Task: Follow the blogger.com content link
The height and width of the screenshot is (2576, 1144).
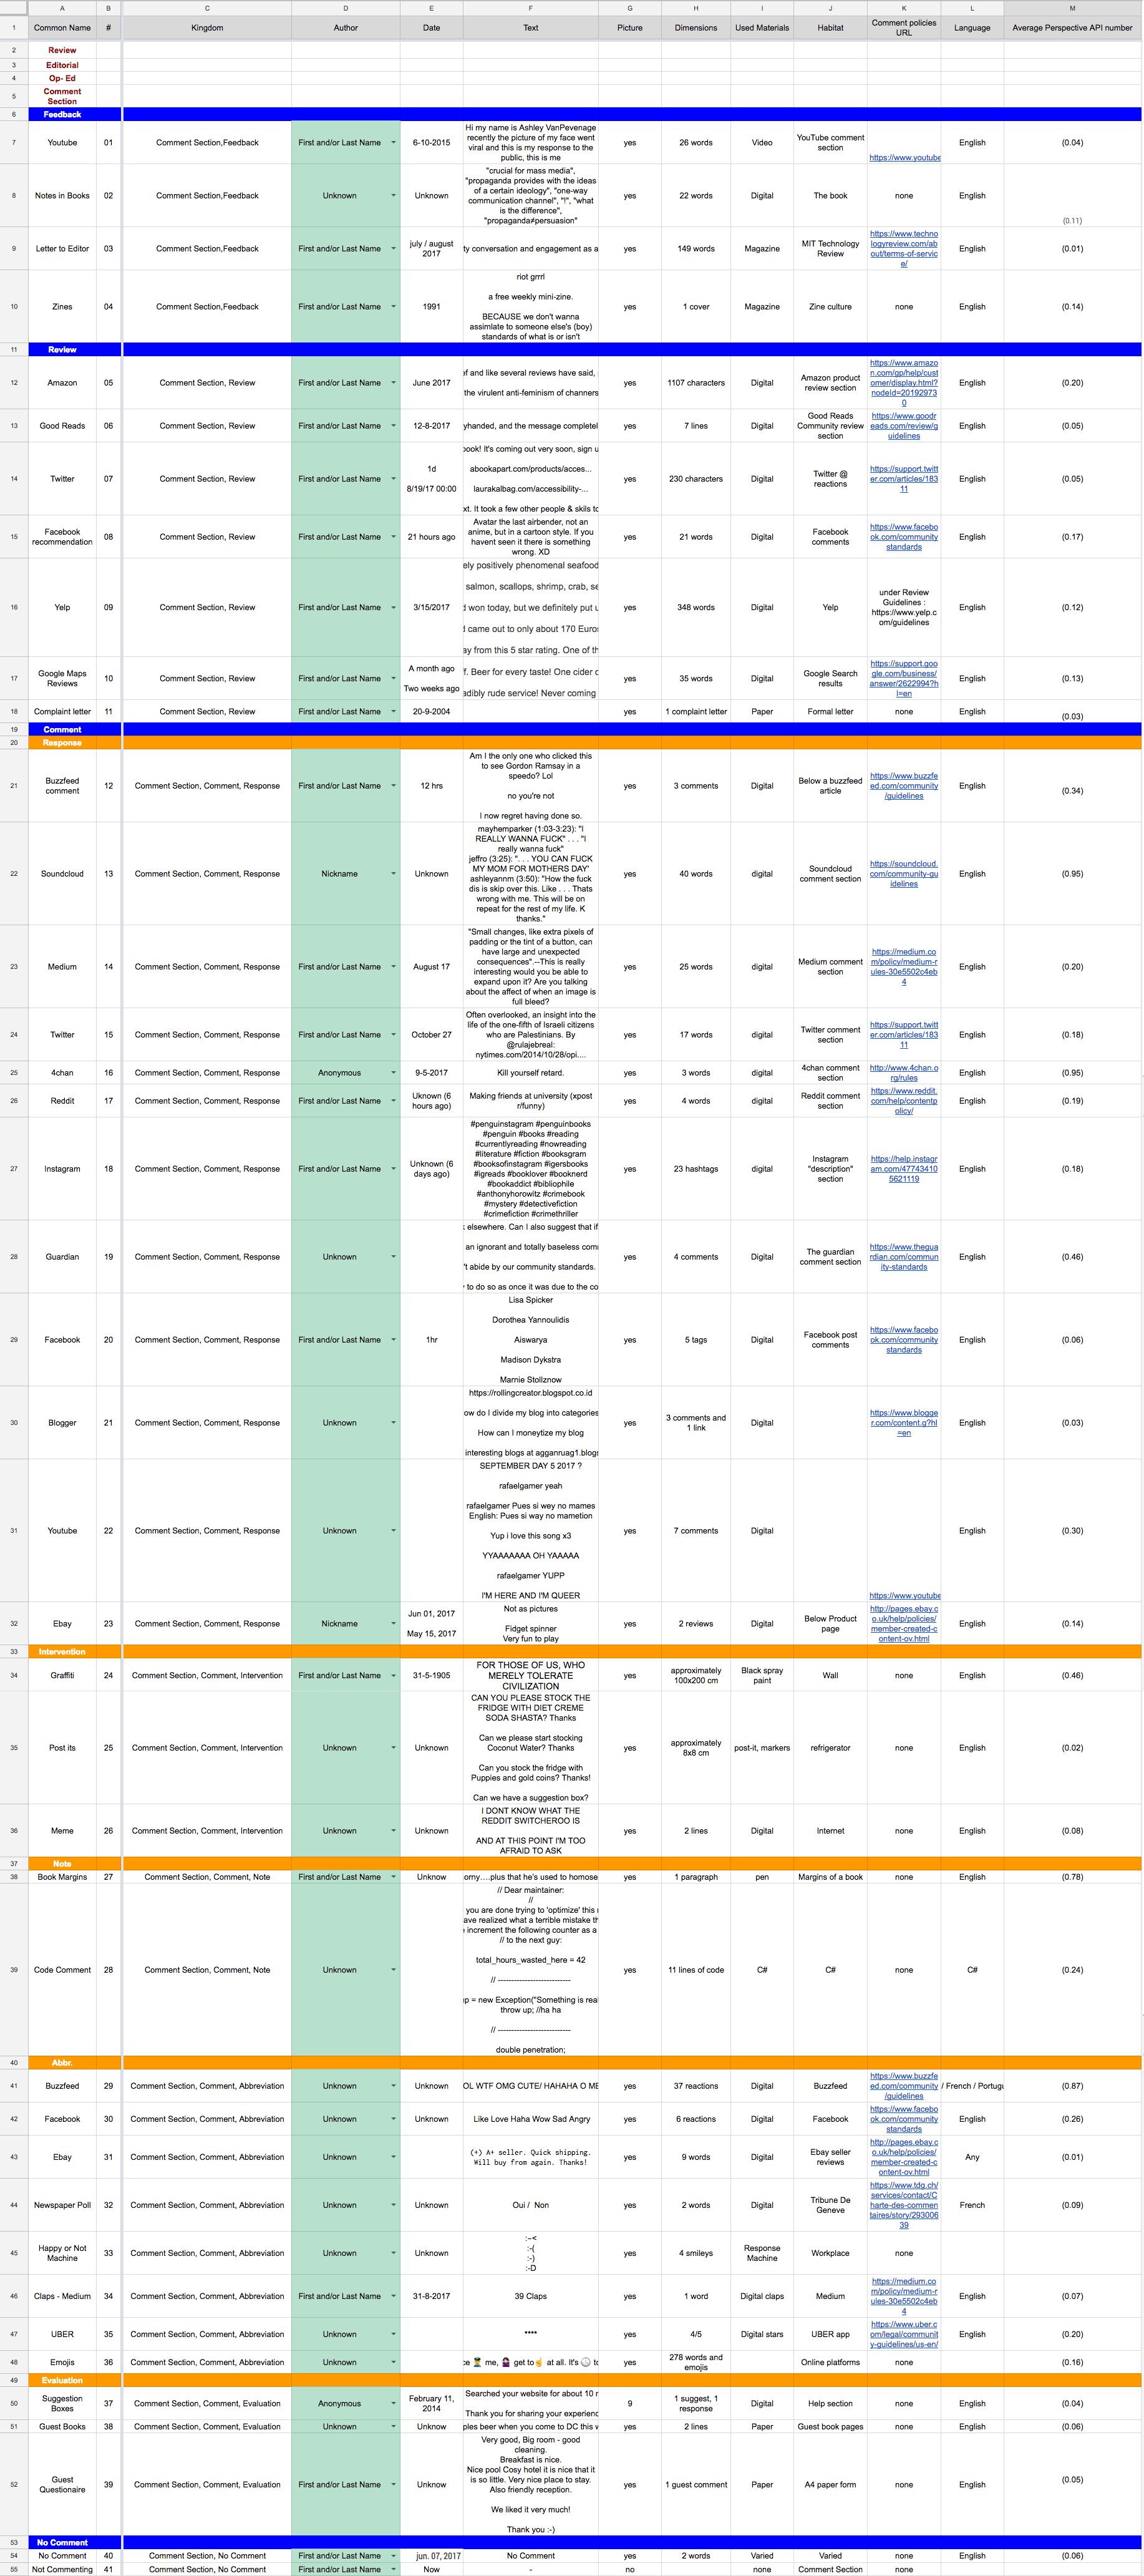Action: pos(904,1423)
